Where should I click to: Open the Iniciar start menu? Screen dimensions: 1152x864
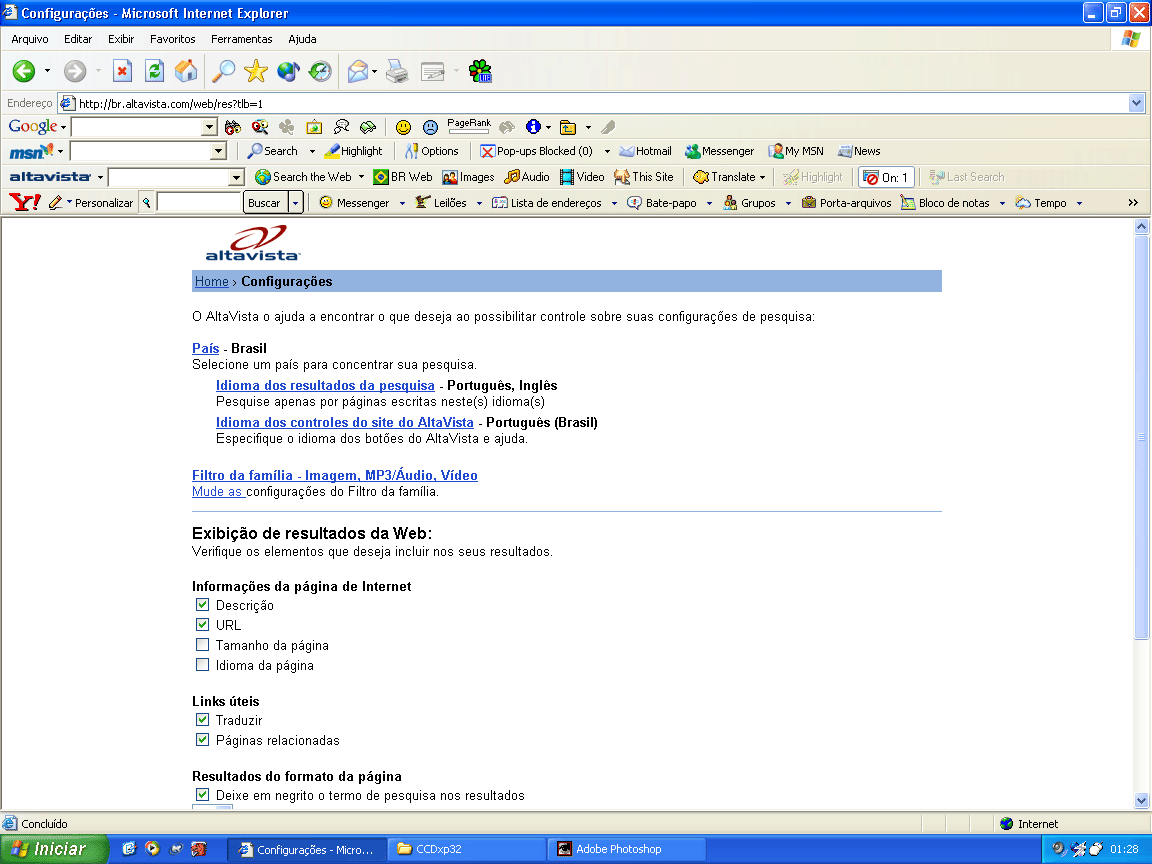(54, 849)
